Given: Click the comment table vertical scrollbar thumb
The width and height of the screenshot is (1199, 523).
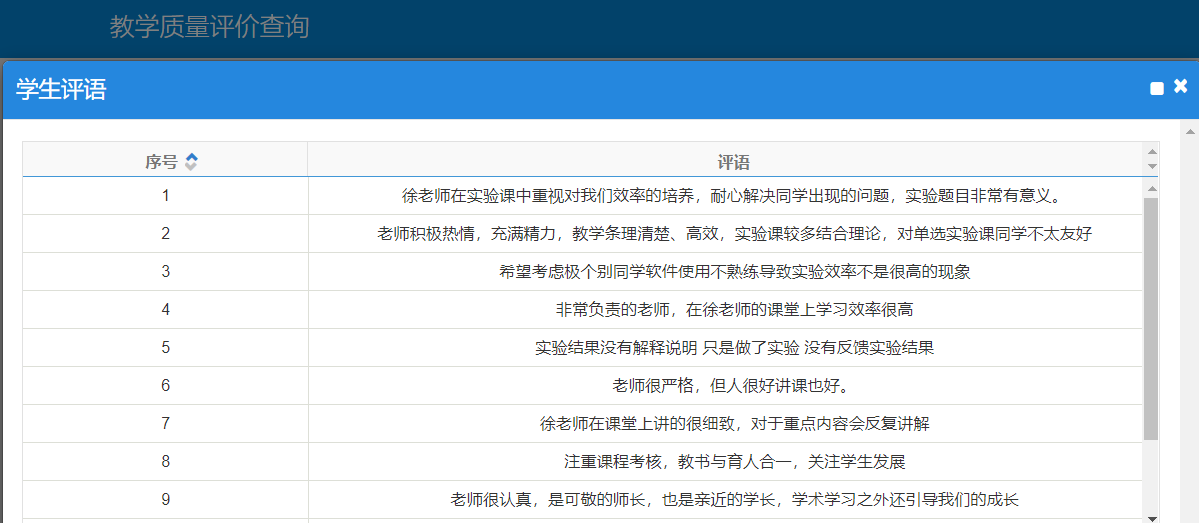Looking at the screenshot, I should (x=1151, y=320).
